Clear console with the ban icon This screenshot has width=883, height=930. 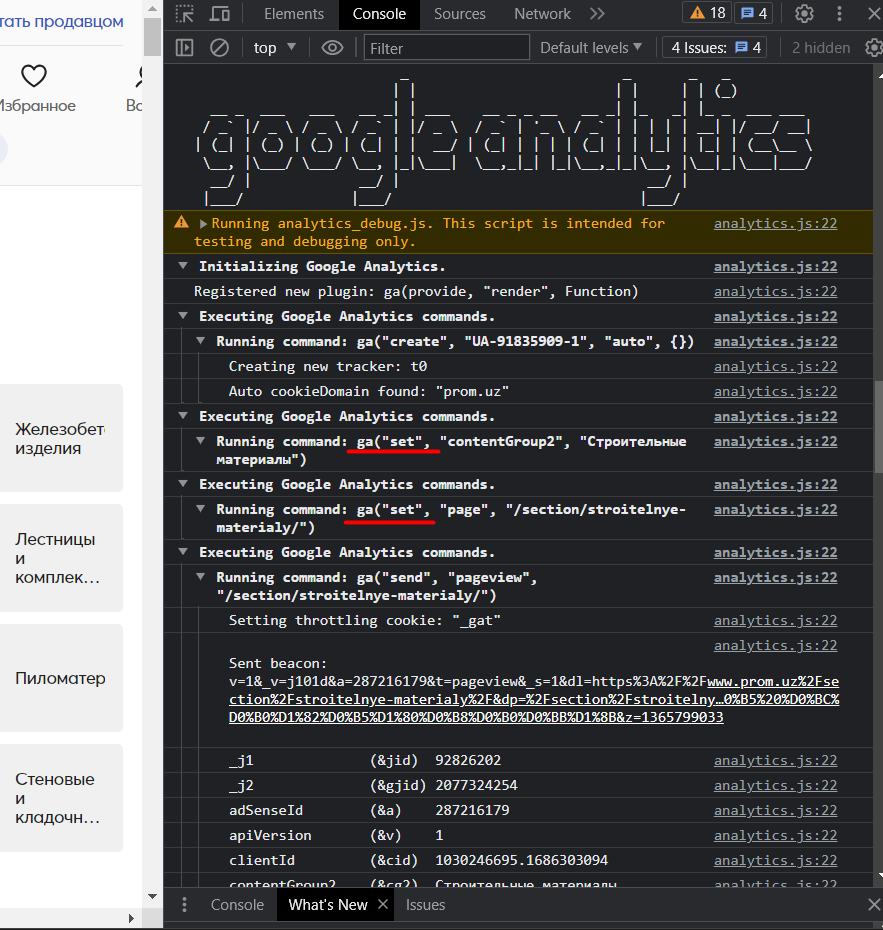219,47
